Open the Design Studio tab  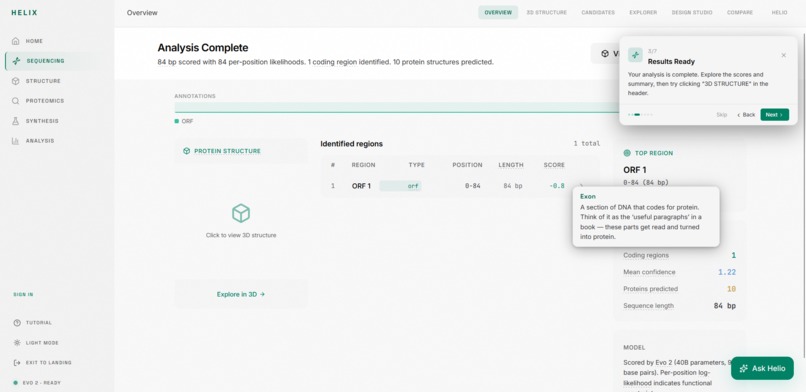click(x=692, y=12)
